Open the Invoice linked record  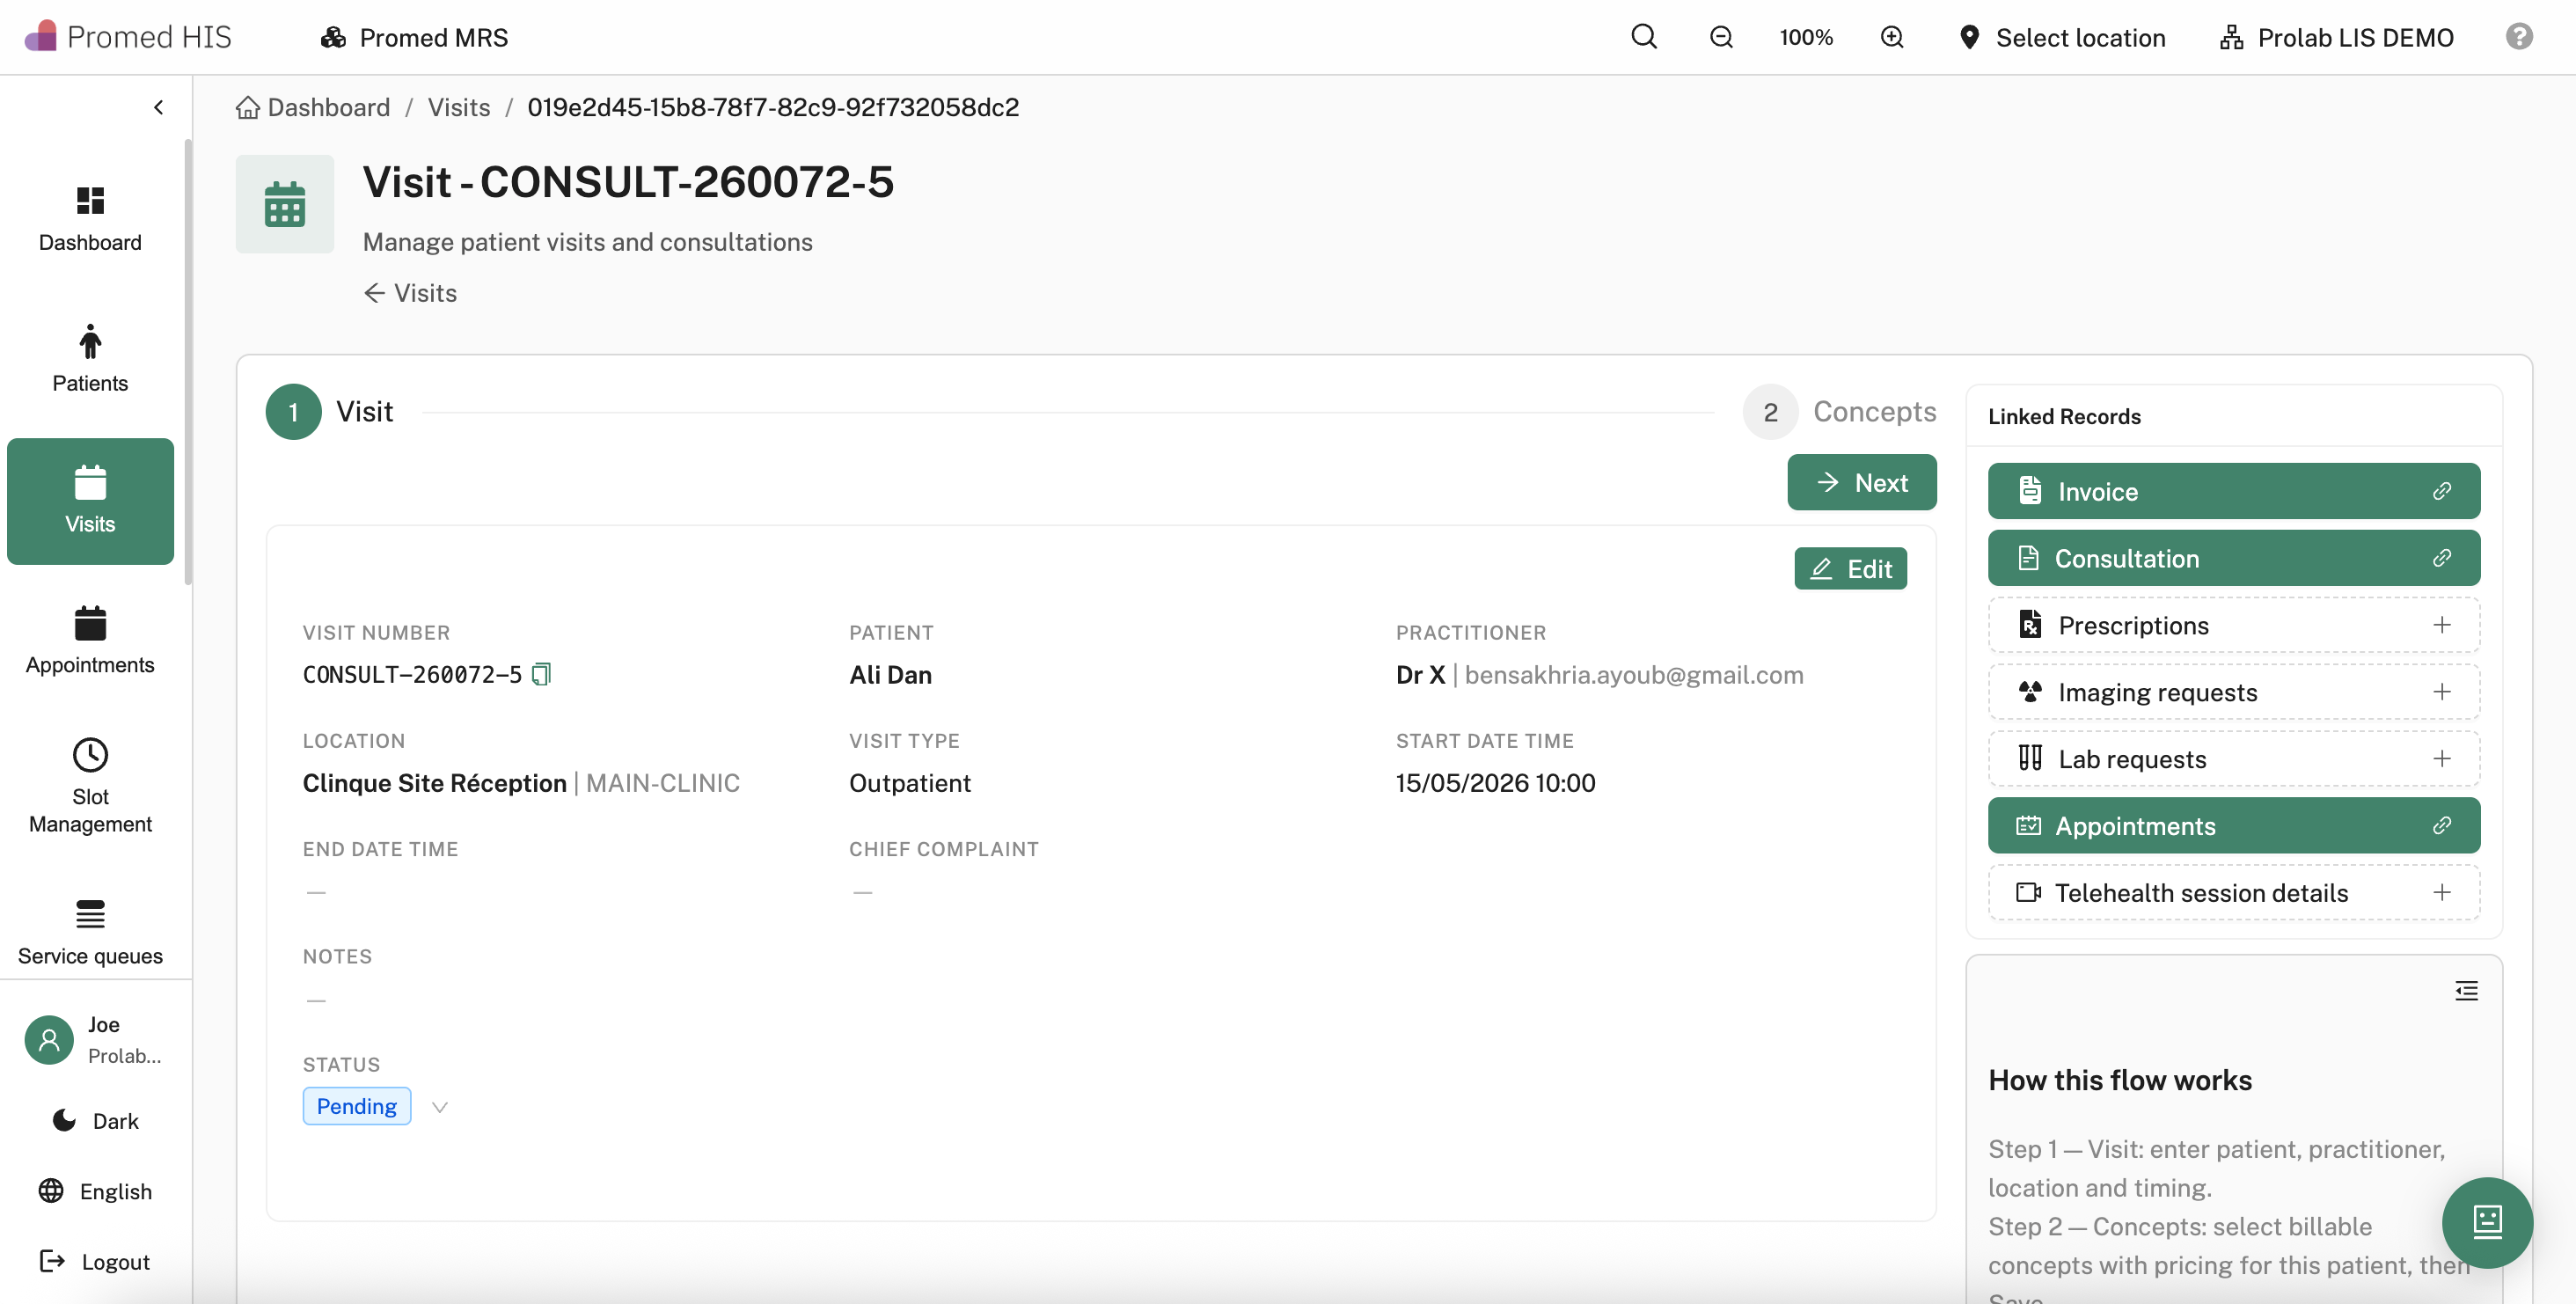point(2234,491)
